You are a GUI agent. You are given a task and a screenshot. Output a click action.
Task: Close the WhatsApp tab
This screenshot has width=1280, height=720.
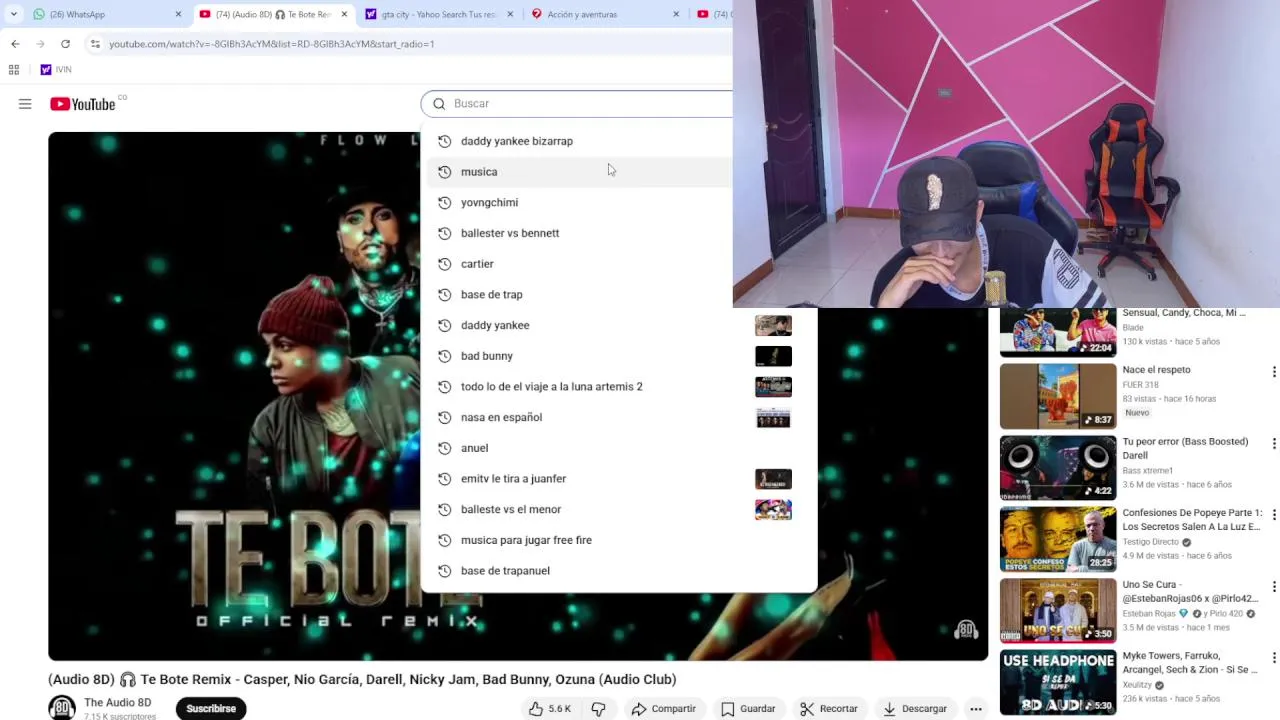coord(179,14)
